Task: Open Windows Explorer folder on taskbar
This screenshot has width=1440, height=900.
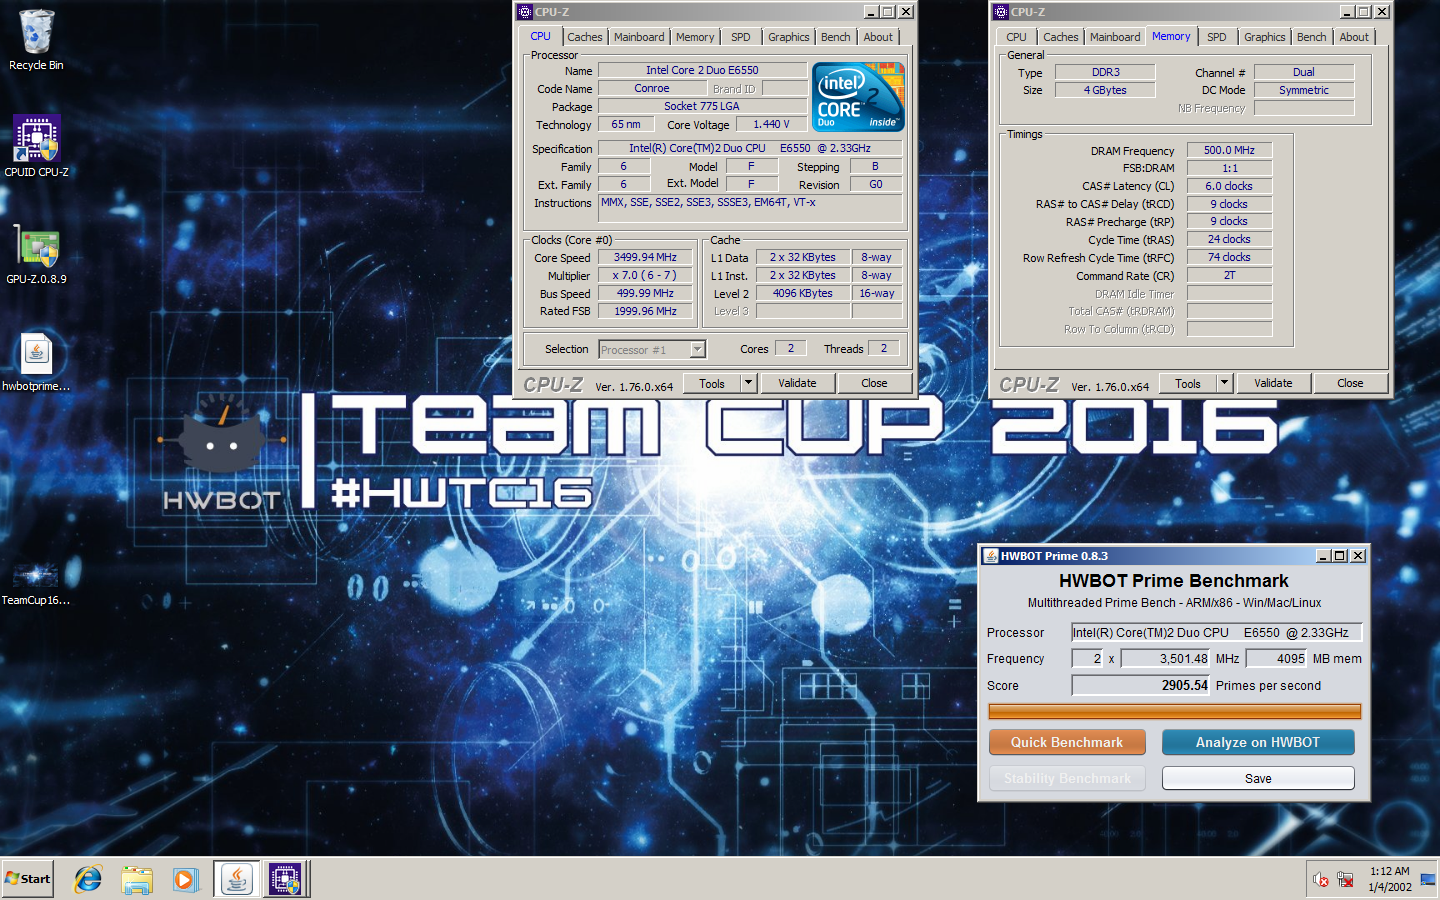Action: [137, 879]
